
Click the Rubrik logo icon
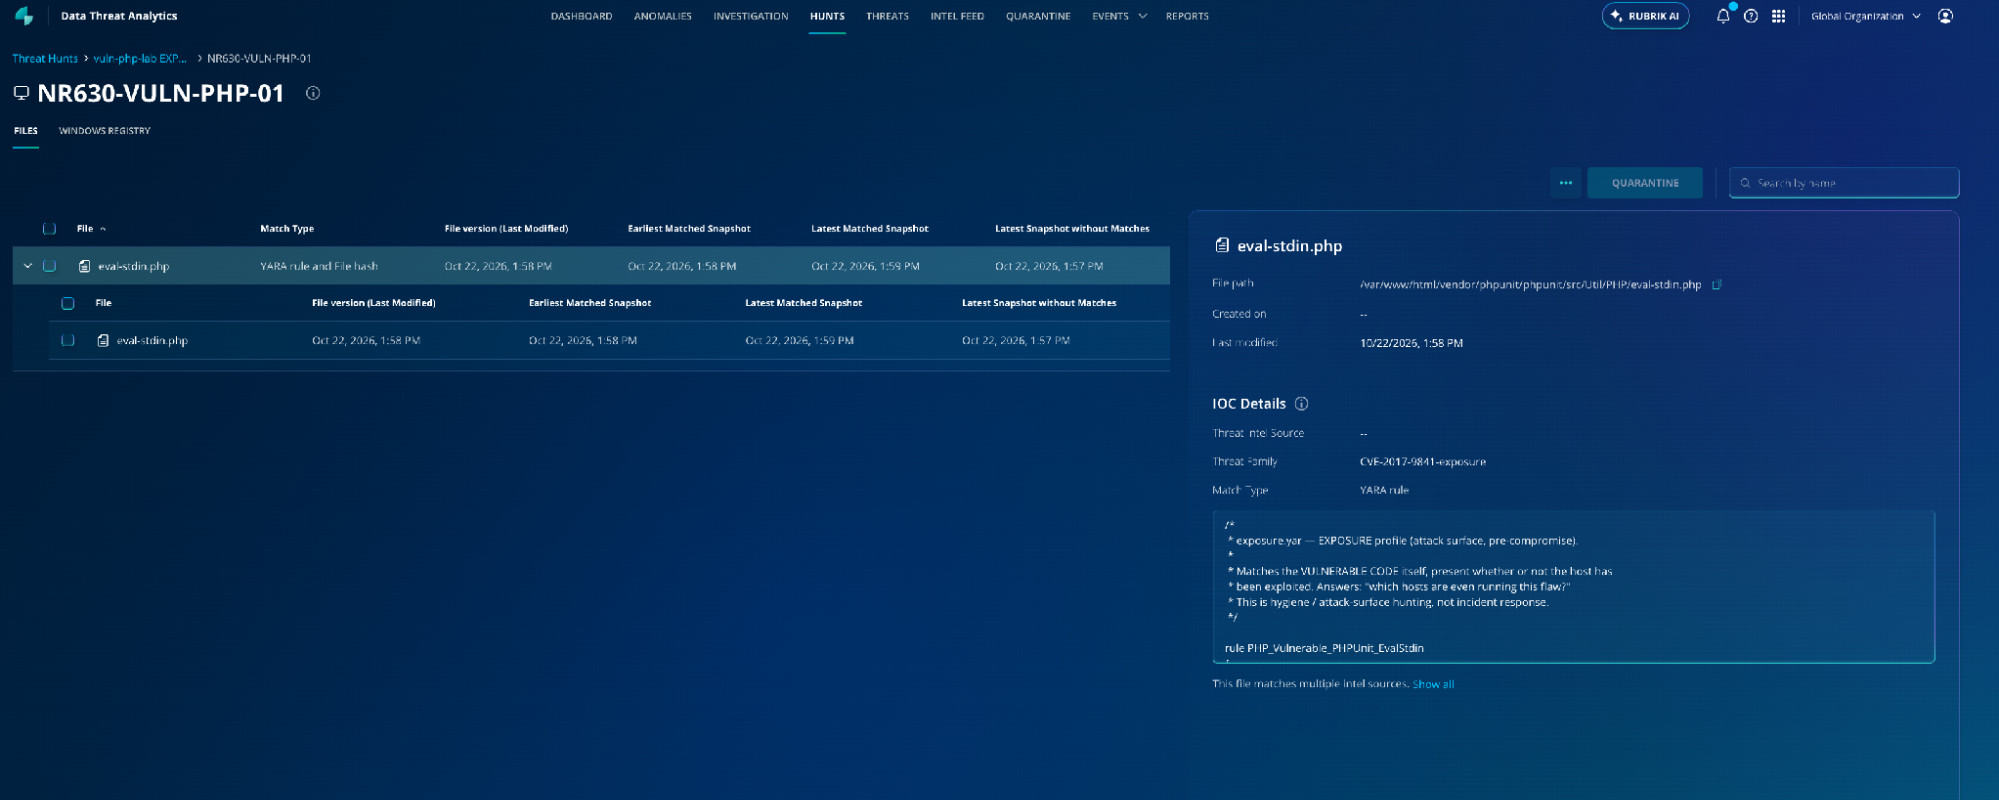(24, 16)
